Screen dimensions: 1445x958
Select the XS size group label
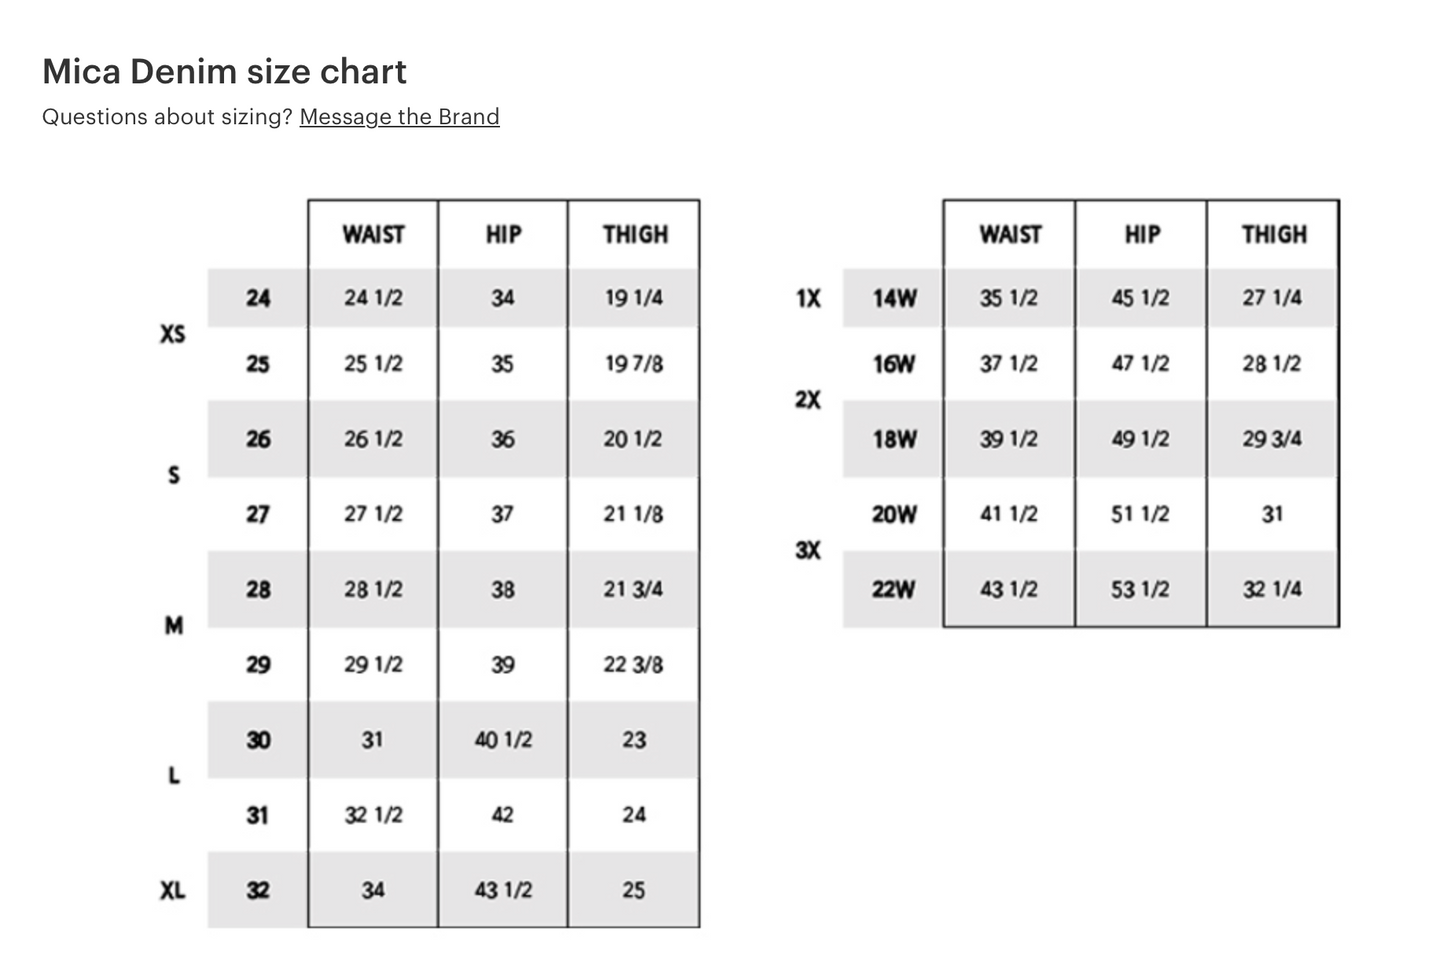pos(173,333)
